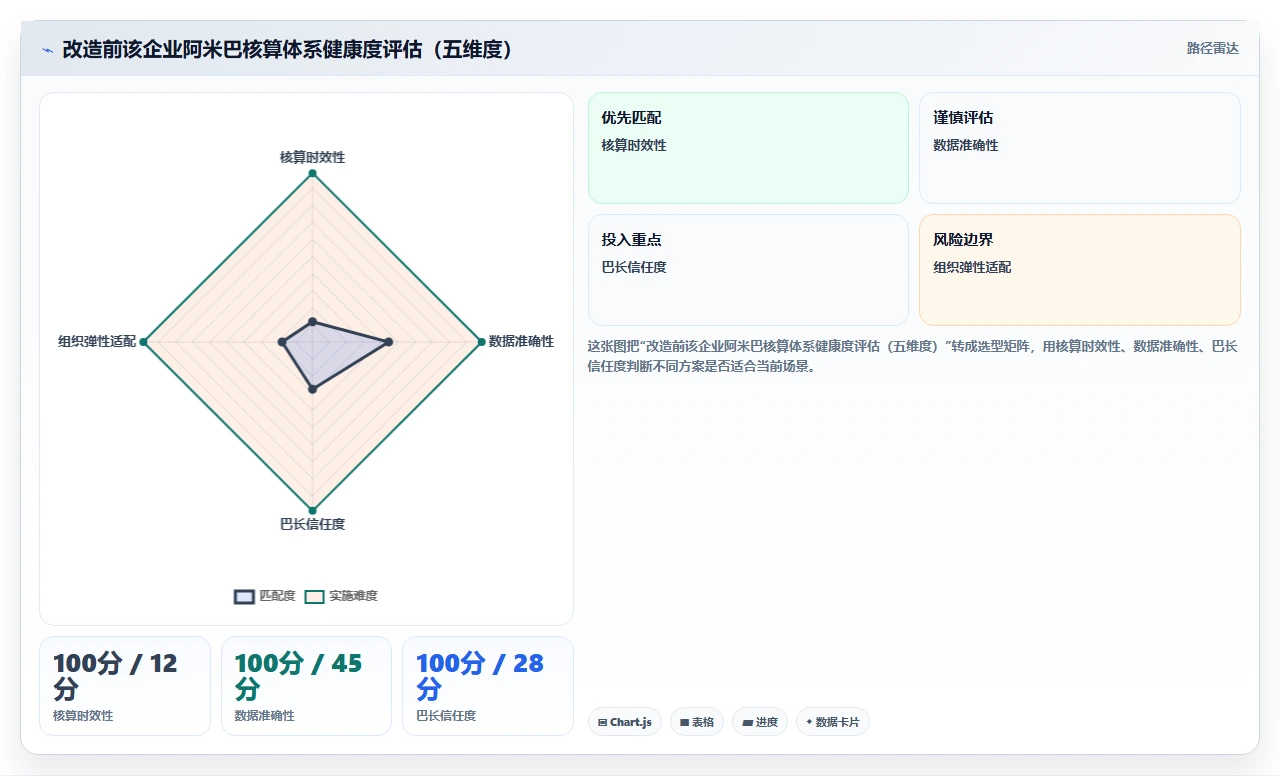Viewport: 1280px width, 776px height.
Task: Click the 路径雷达 label in the header
Action: click(1212, 49)
